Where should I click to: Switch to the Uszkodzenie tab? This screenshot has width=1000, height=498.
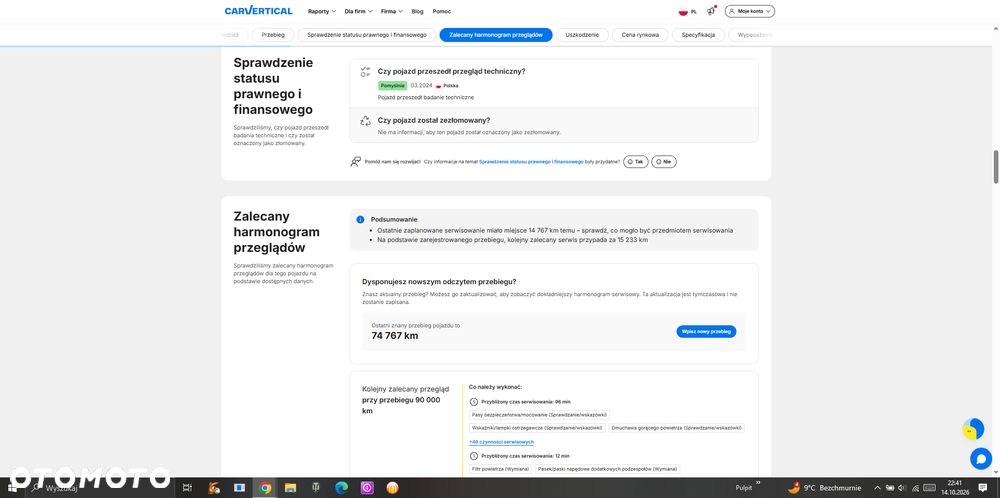pyautogui.click(x=582, y=35)
